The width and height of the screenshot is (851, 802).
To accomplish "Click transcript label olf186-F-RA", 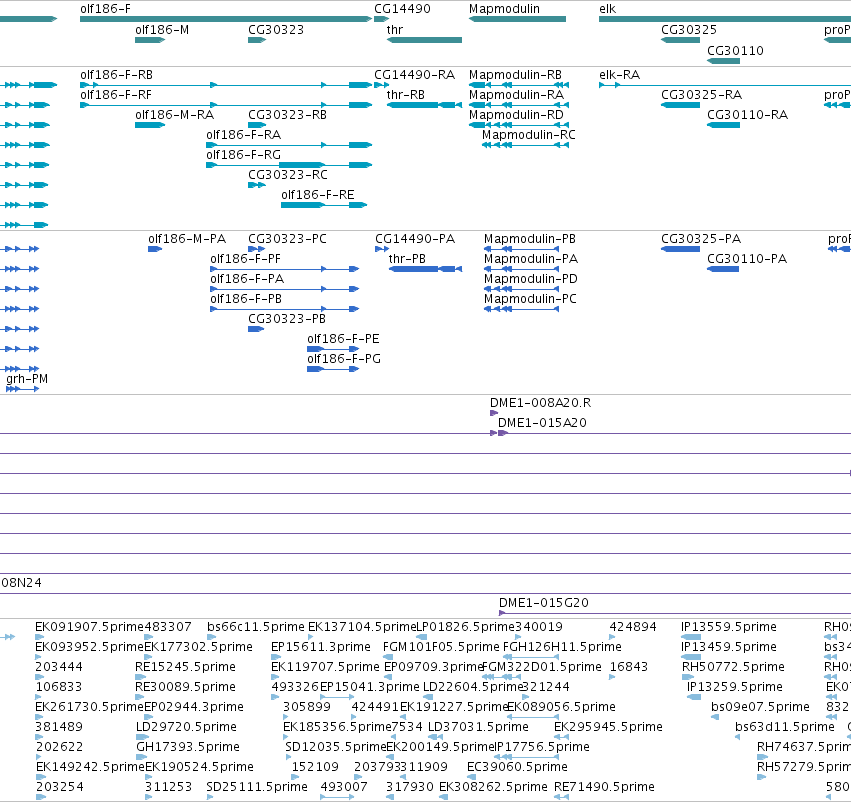I will (x=243, y=135).
